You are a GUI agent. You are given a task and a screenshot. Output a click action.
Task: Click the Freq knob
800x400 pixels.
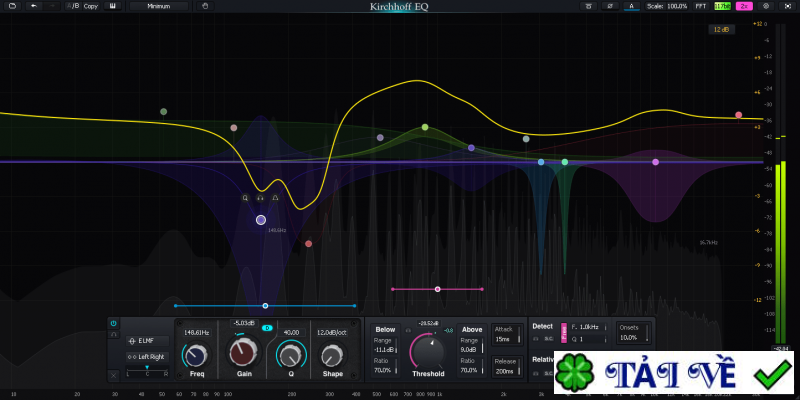[196, 354]
